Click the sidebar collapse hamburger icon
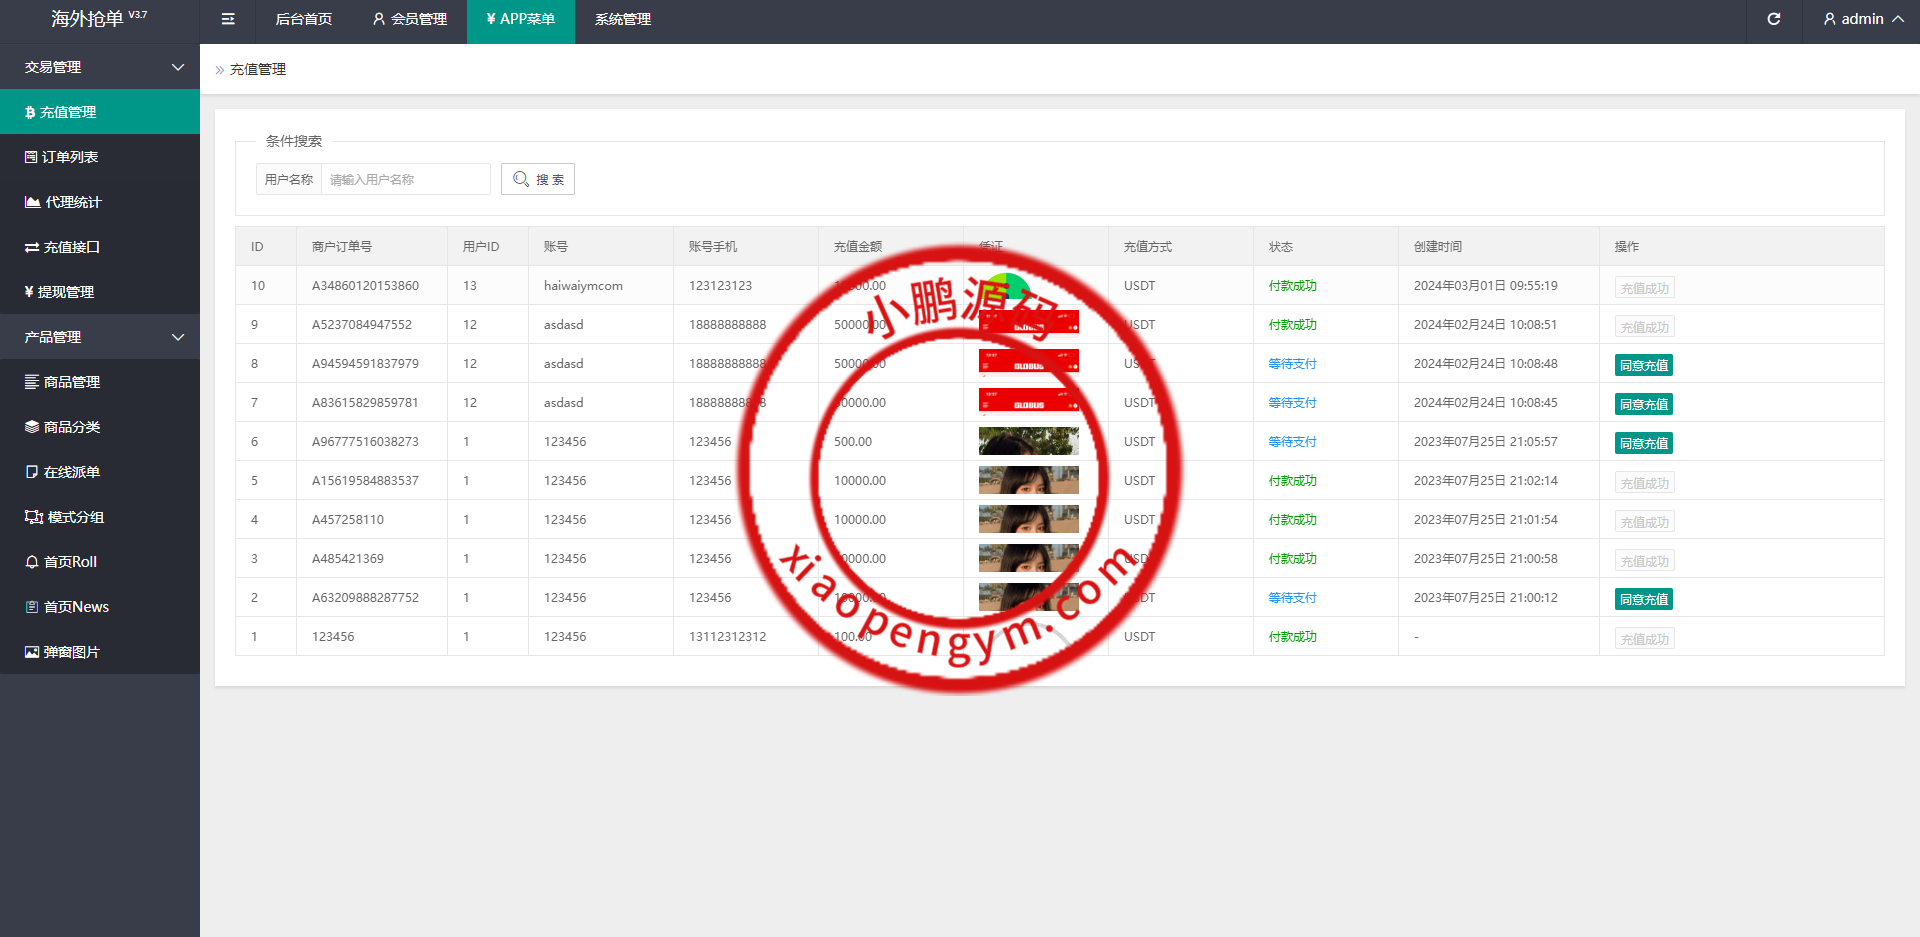The height and width of the screenshot is (937, 1920). point(228,19)
